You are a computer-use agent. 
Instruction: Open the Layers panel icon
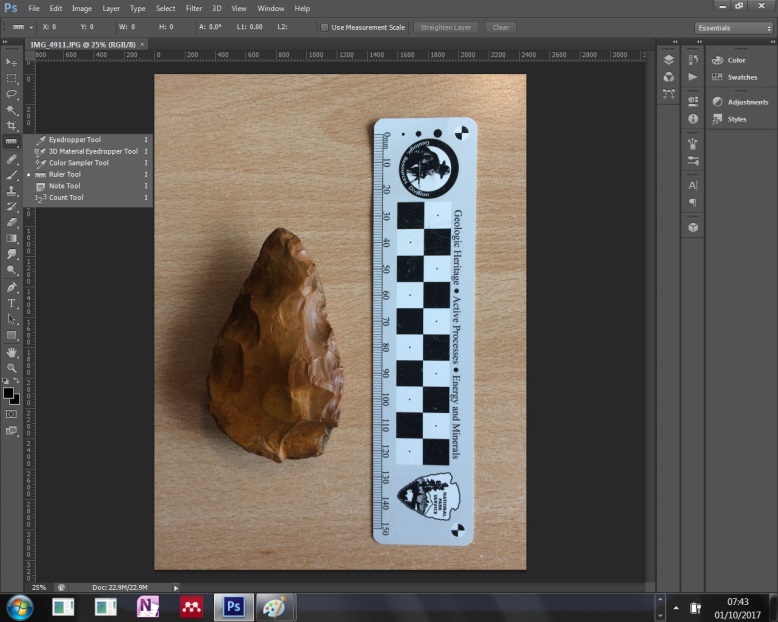668,60
